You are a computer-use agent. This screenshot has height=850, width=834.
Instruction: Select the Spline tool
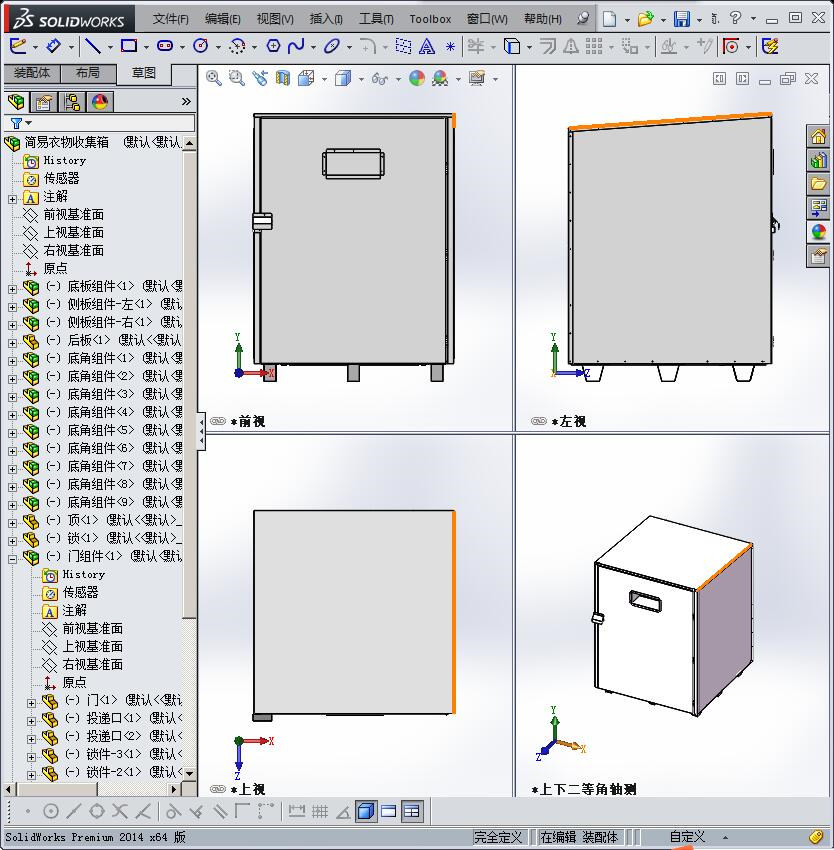point(296,46)
